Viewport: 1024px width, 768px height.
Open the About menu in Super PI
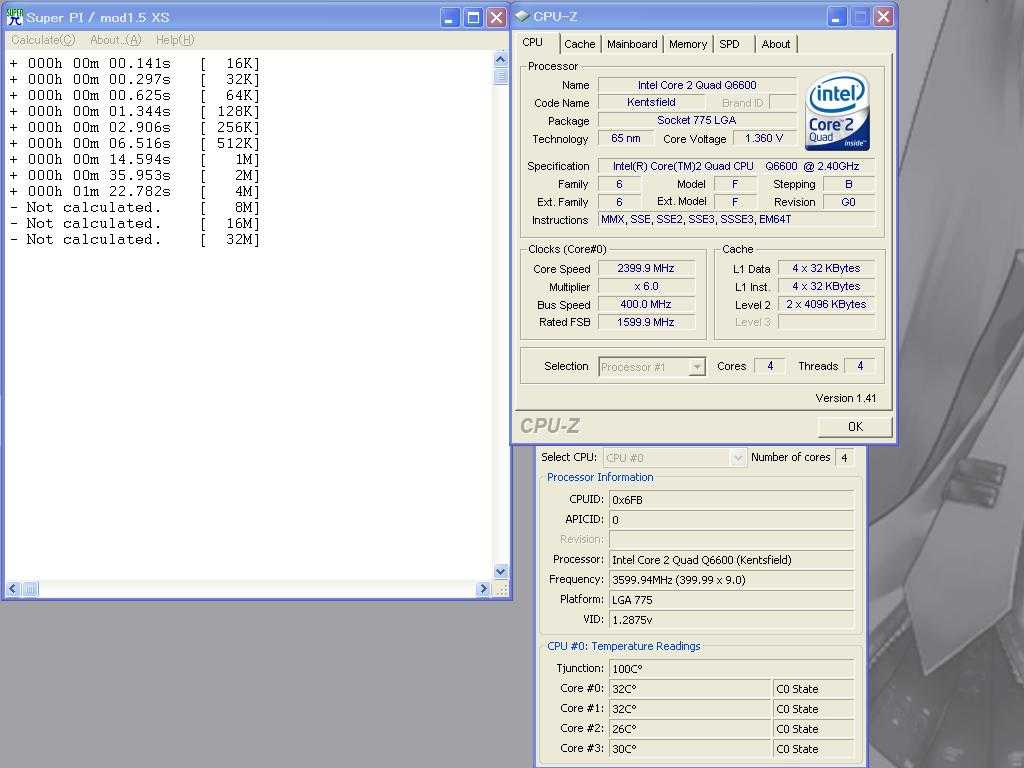tap(116, 40)
